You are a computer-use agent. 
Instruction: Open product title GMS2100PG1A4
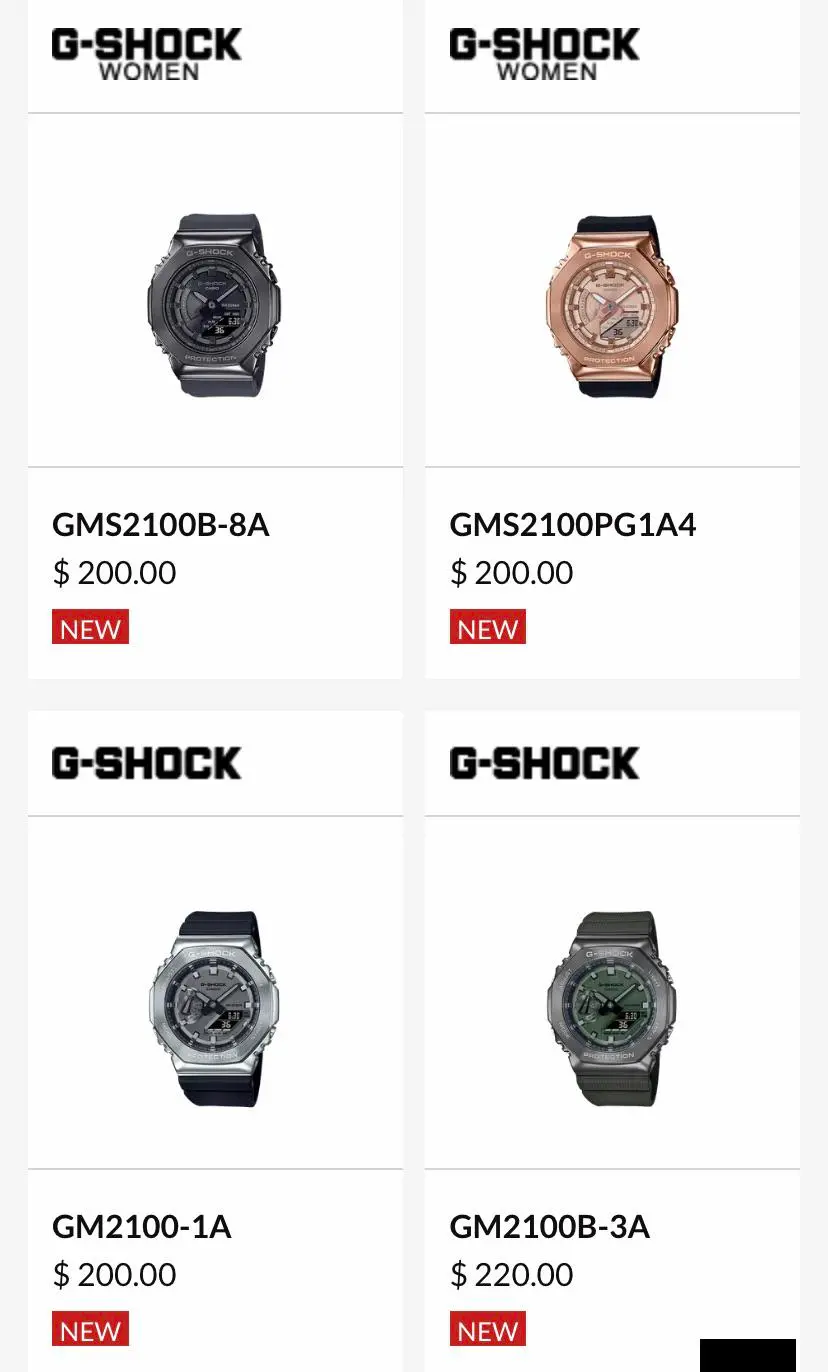point(573,524)
